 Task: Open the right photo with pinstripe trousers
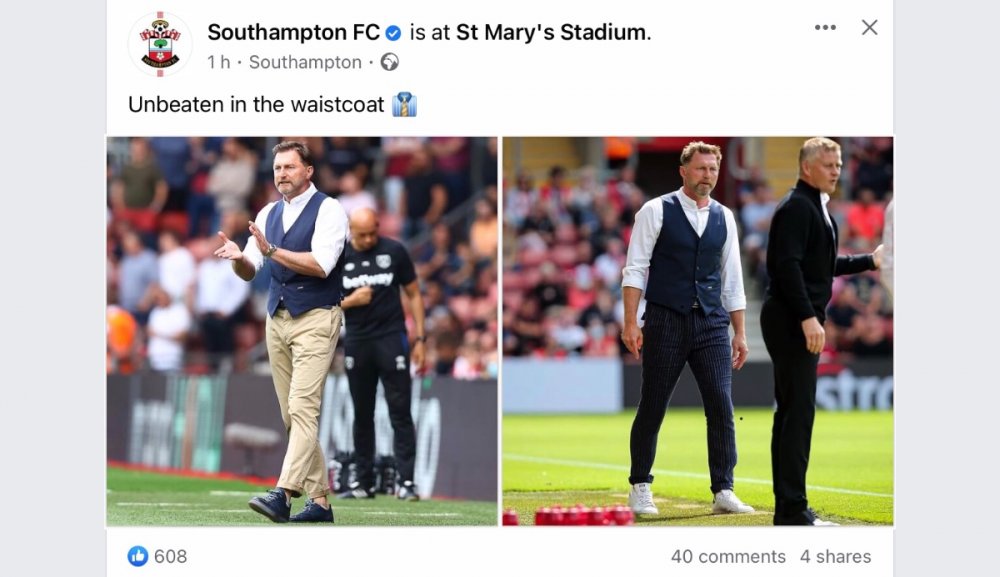point(697,330)
